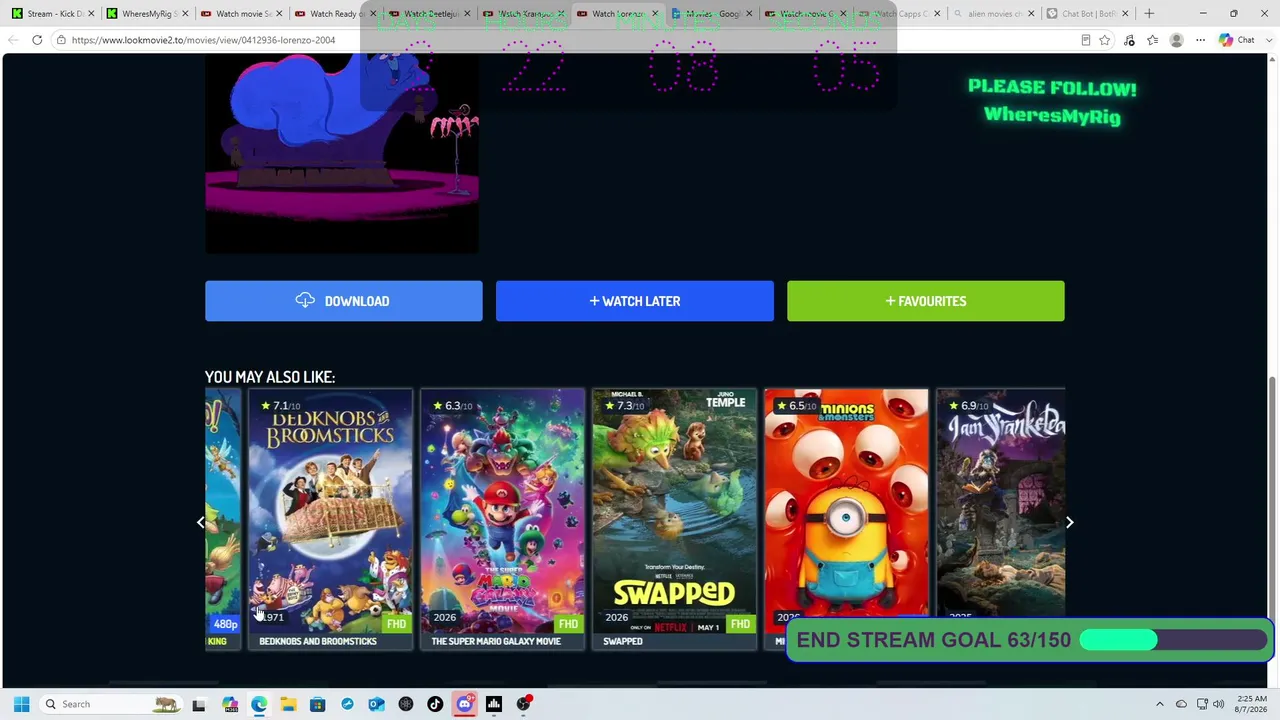Open Outlook from the taskbar
This screenshot has height=720, width=1280.
(x=376, y=704)
